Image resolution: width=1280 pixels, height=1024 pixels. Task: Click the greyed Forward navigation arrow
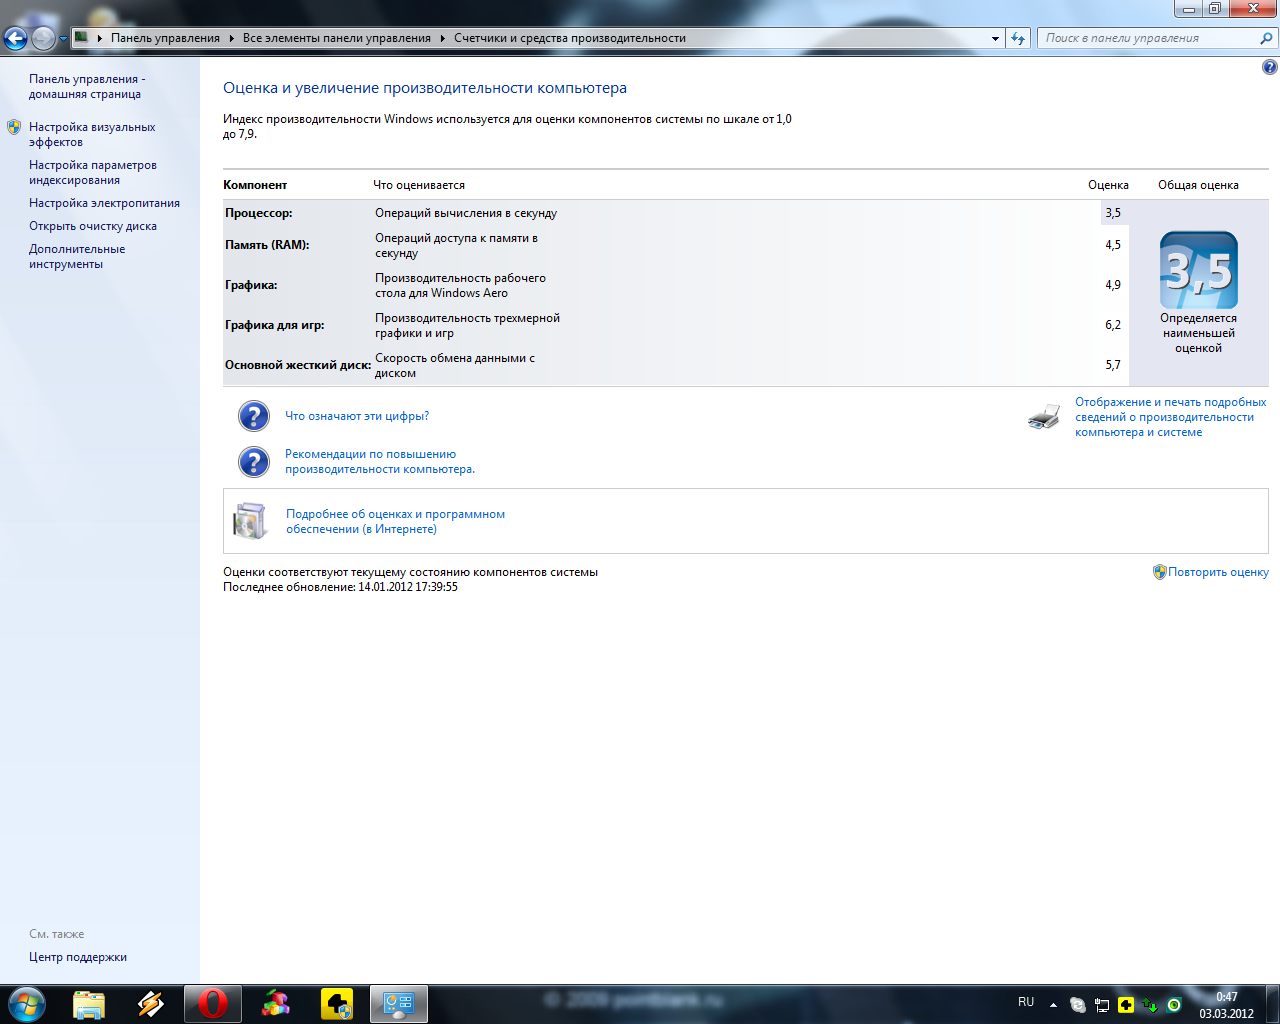(x=44, y=38)
